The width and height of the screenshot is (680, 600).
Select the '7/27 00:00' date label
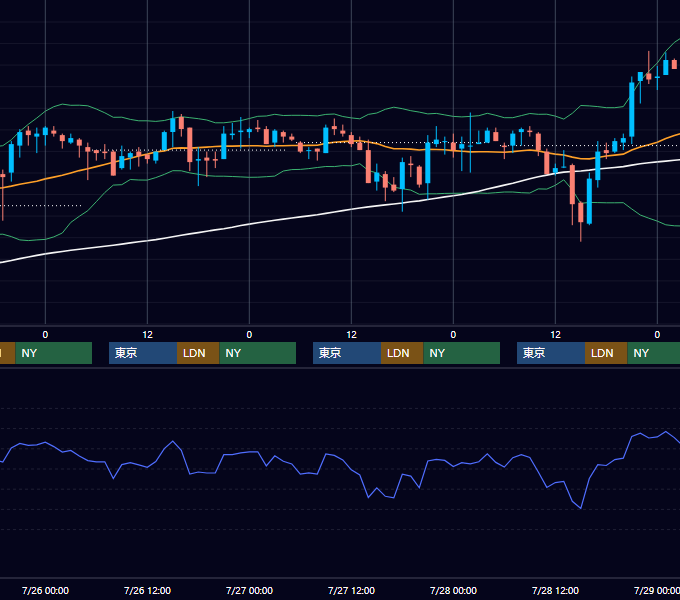[249, 590]
